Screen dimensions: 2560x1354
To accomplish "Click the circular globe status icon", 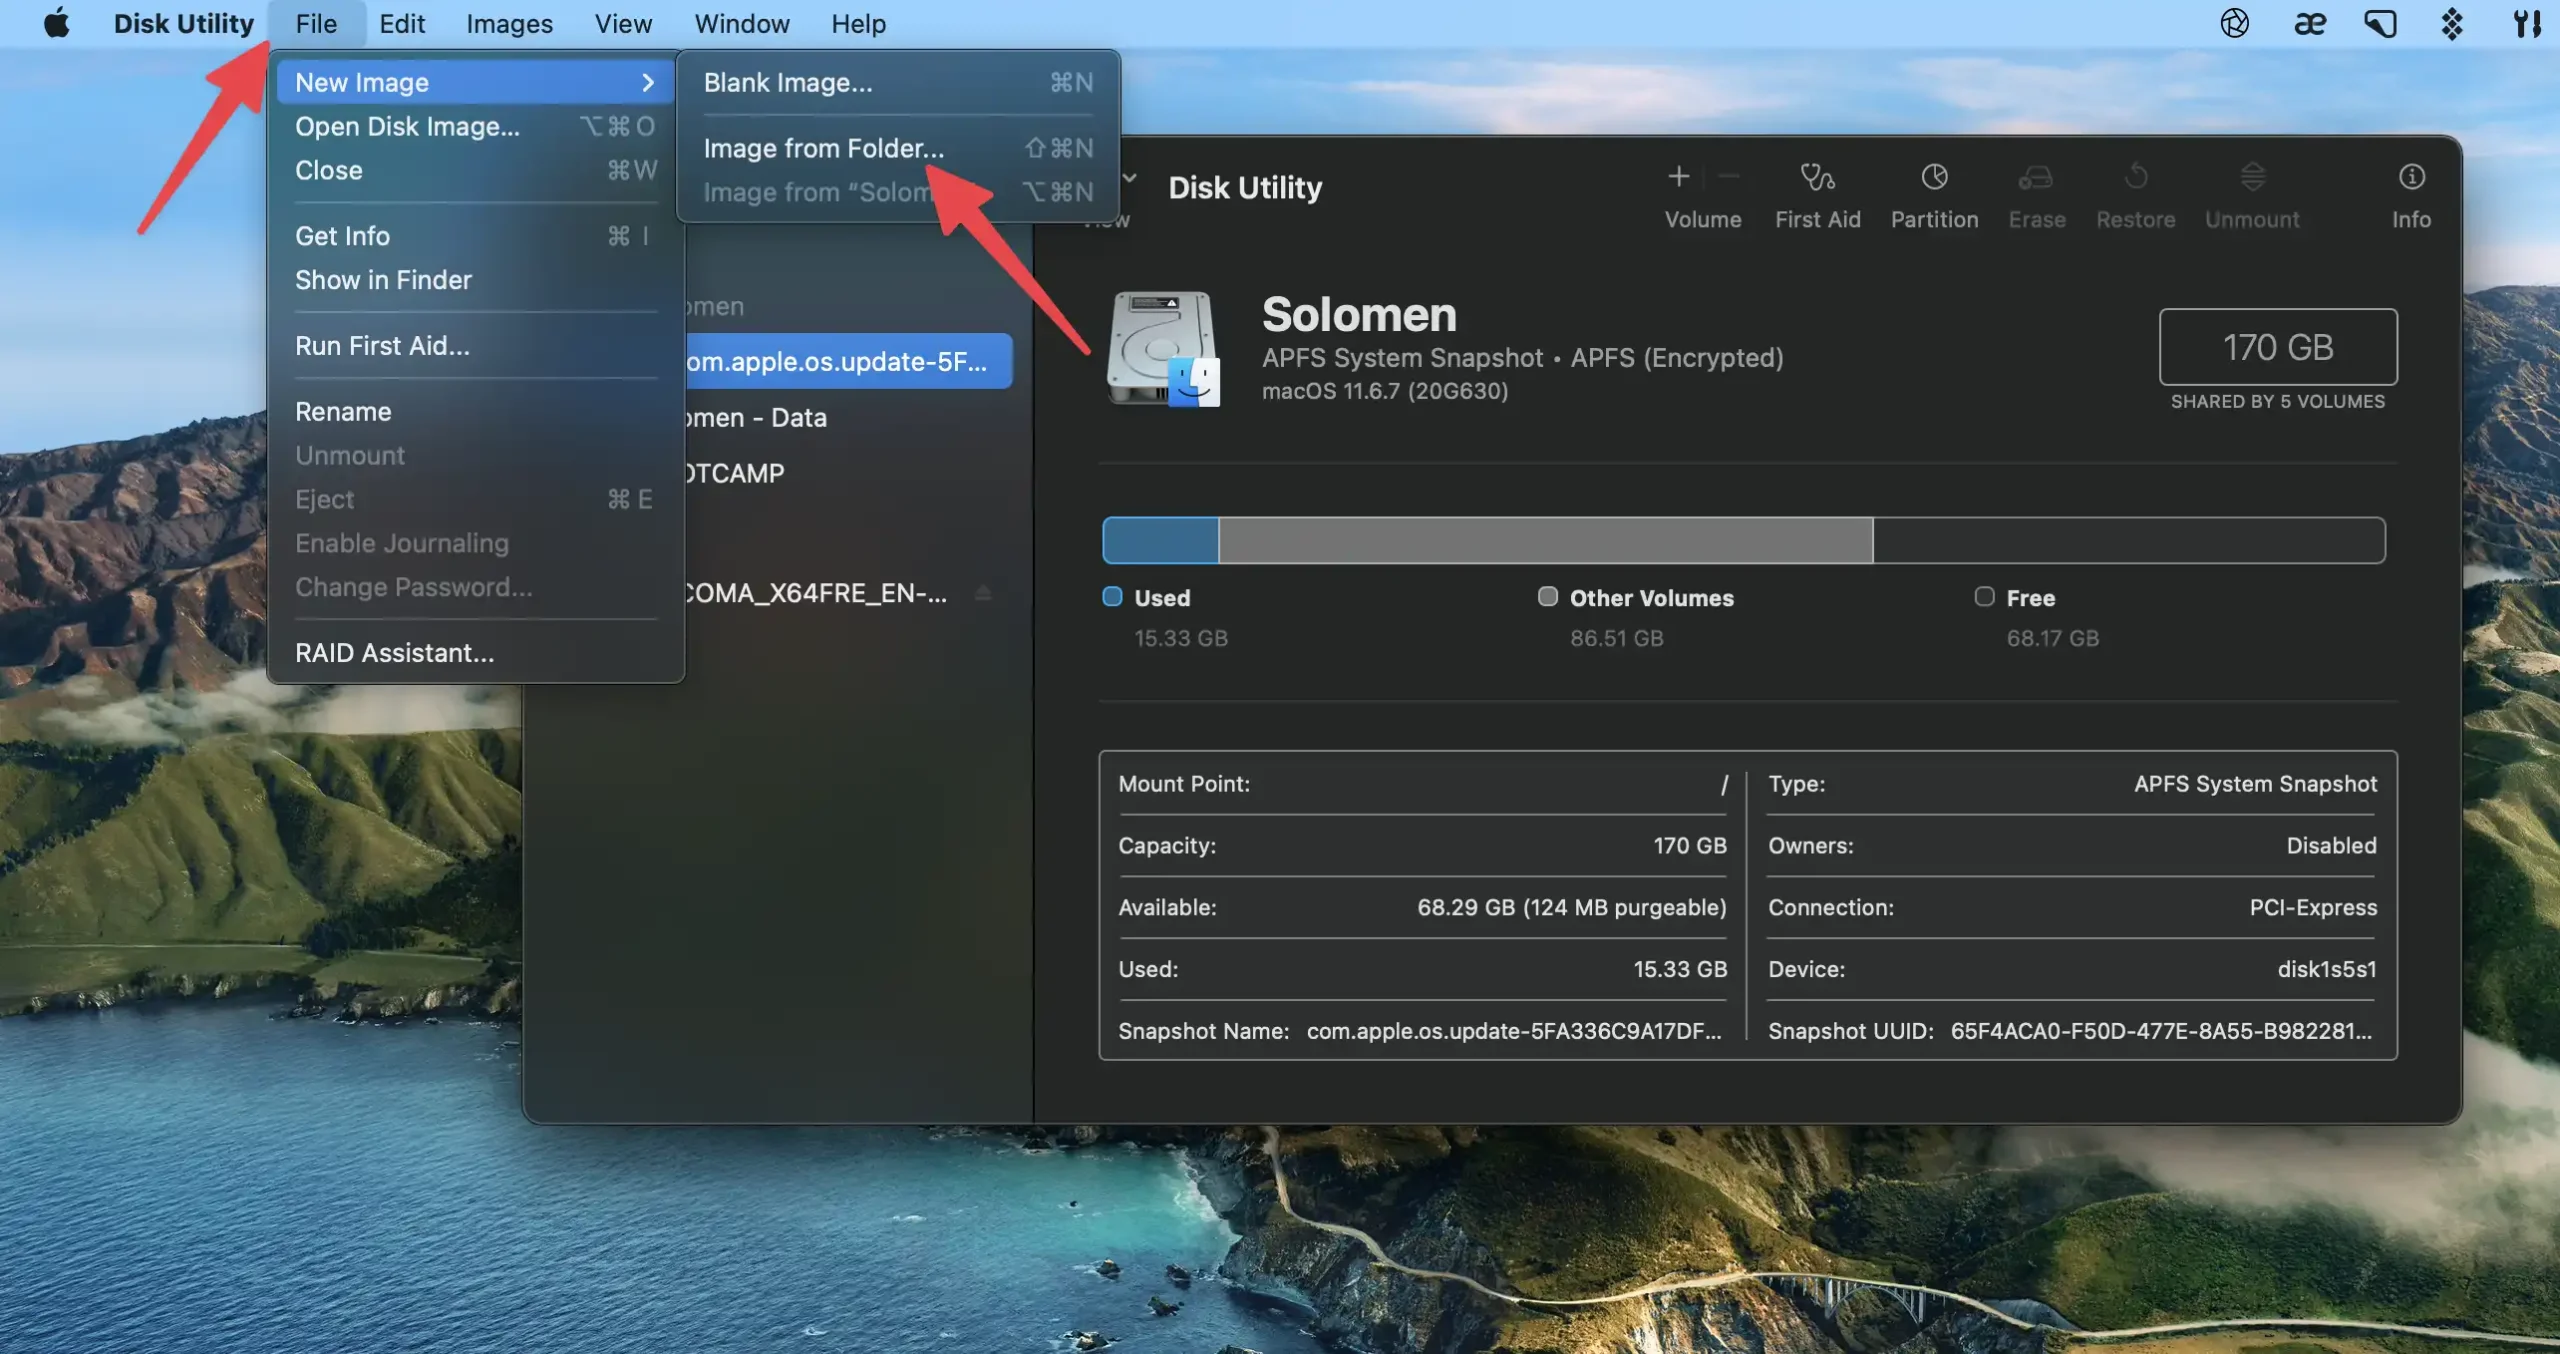I will pyautogui.click(x=2234, y=23).
